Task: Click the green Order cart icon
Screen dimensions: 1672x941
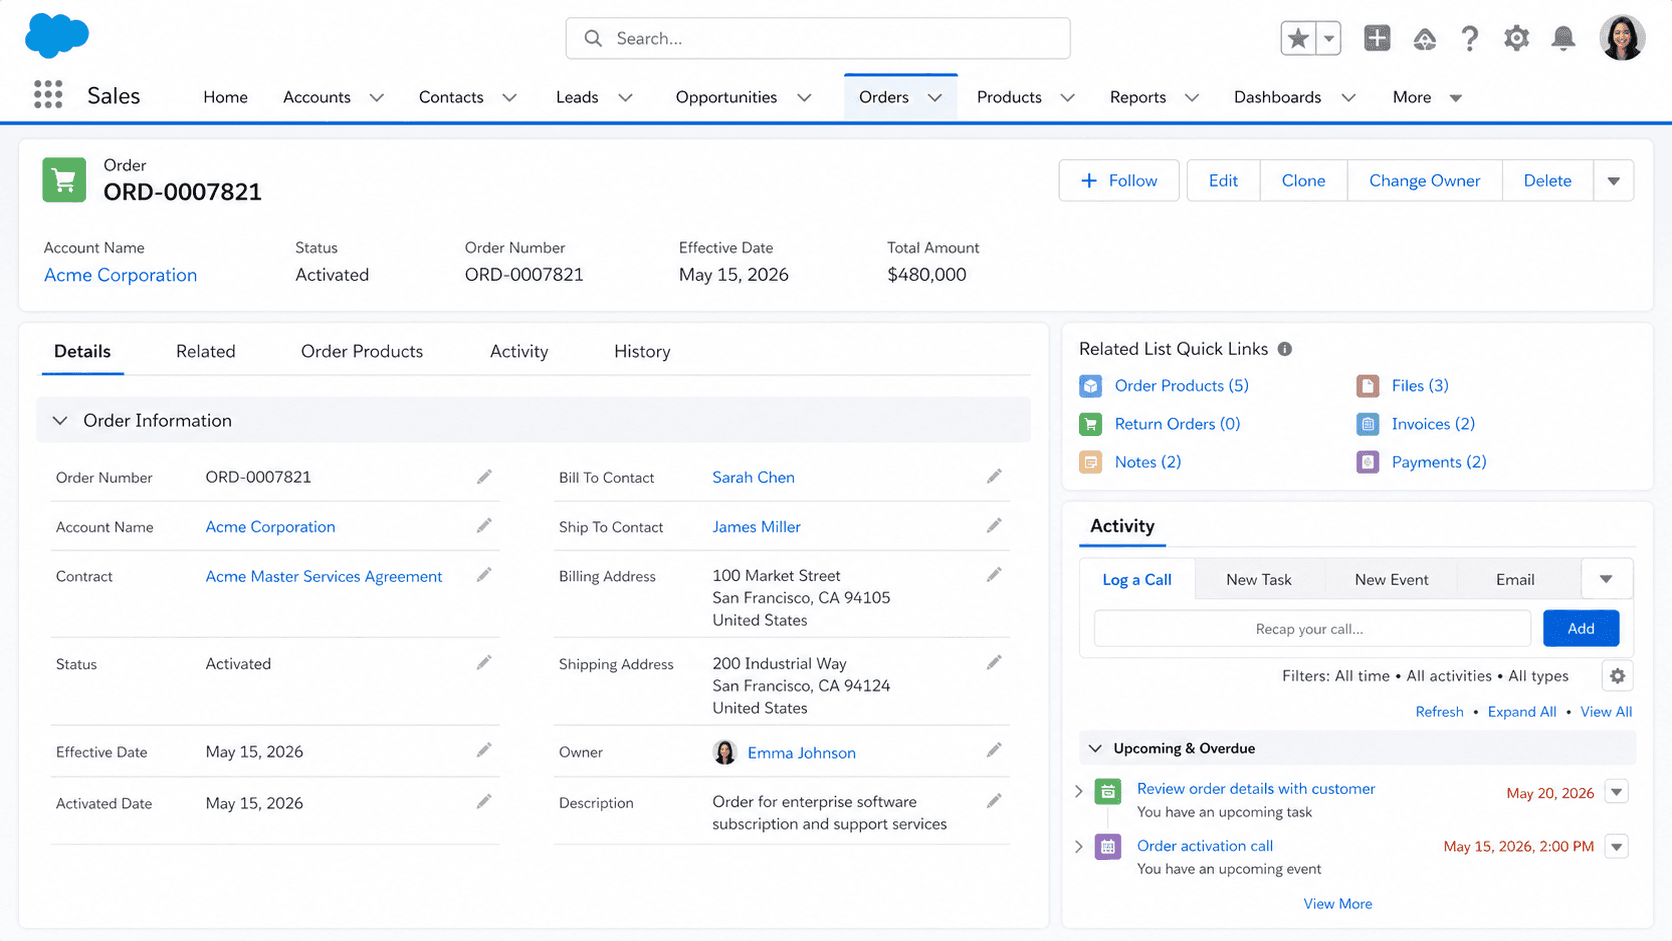Action: [x=64, y=180]
